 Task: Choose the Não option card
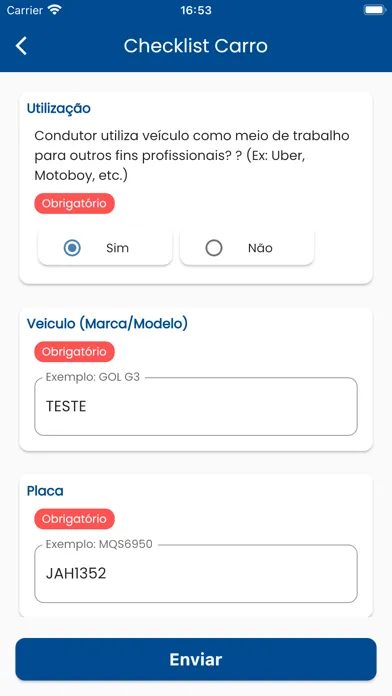247,248
